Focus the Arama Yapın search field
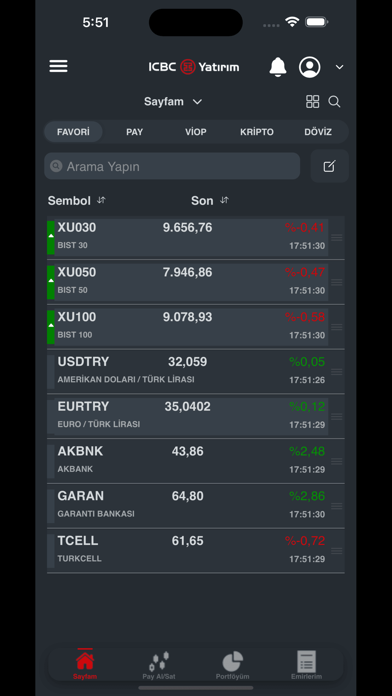Viewport: 392px width, 696px height. tap(172, 166)
